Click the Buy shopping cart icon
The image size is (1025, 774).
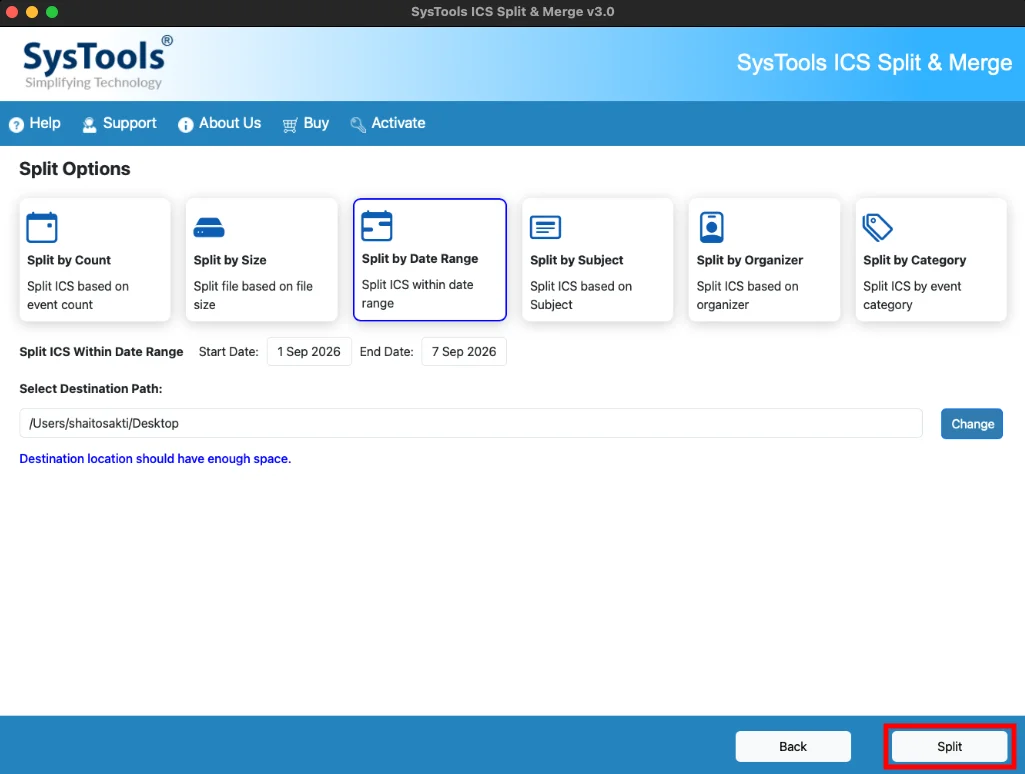[x=290, y=124]
